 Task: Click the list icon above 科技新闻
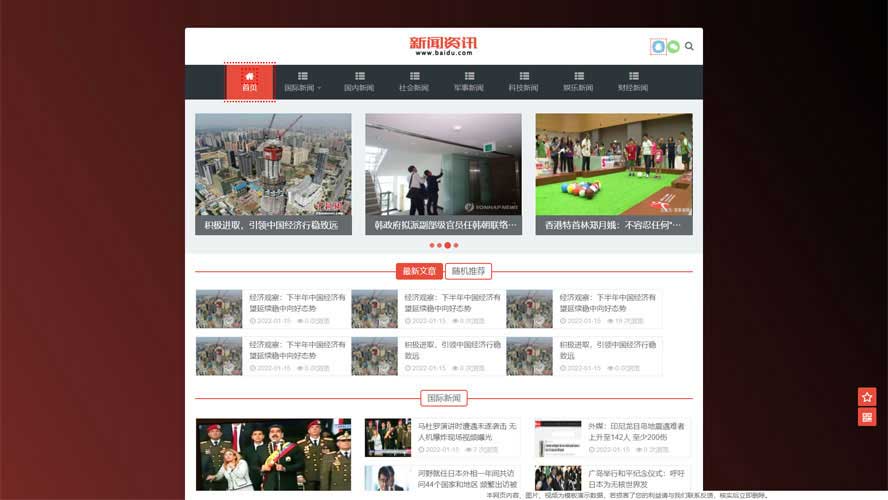coord(524,76)
